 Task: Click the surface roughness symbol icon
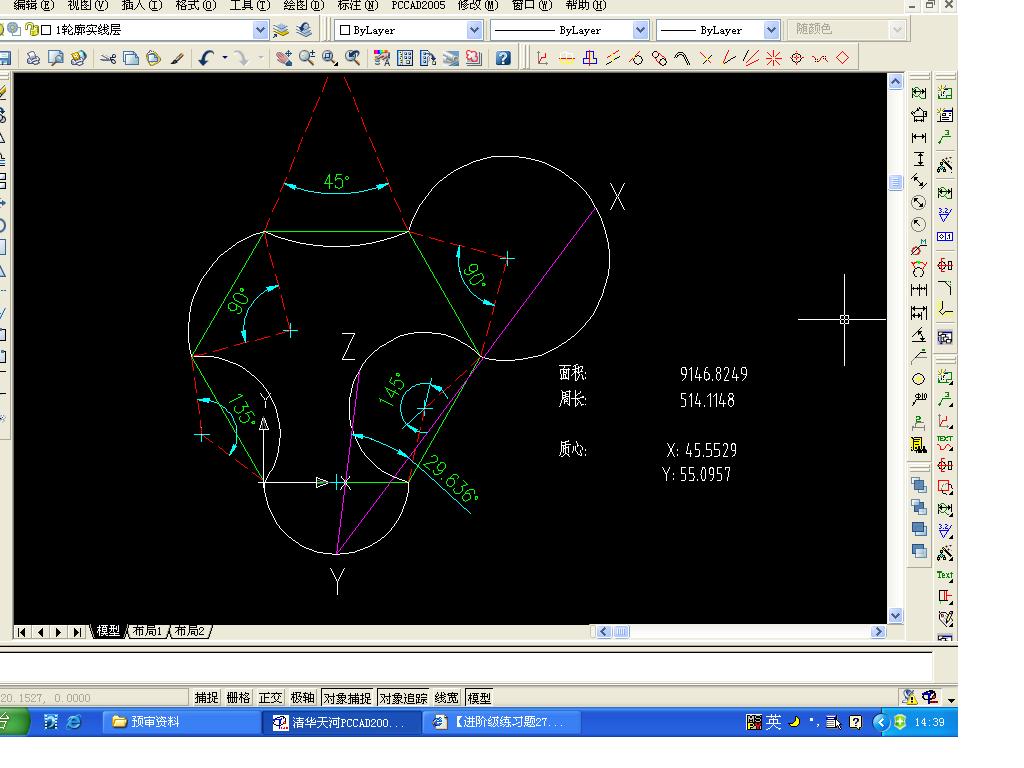[945, 214]
